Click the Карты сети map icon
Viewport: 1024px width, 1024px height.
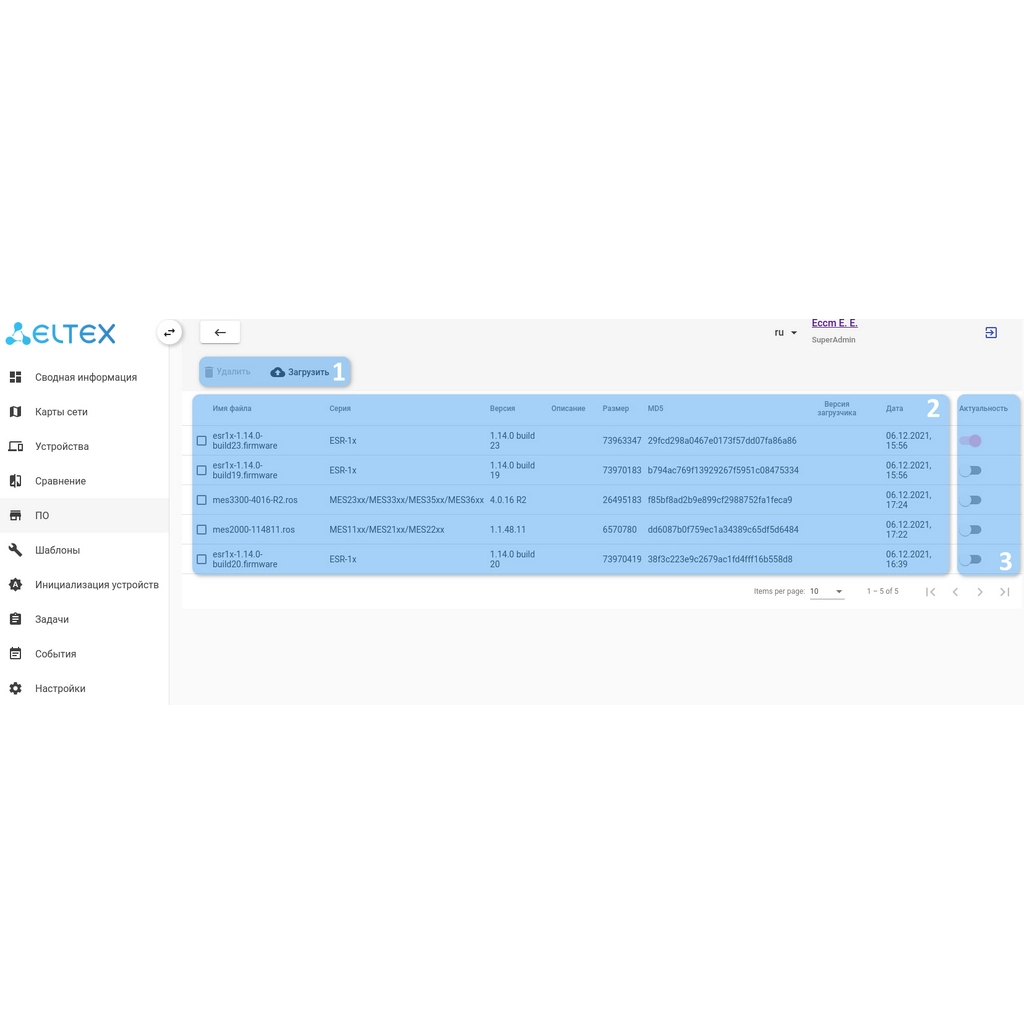pyautogui.click(x=16, y=411)
